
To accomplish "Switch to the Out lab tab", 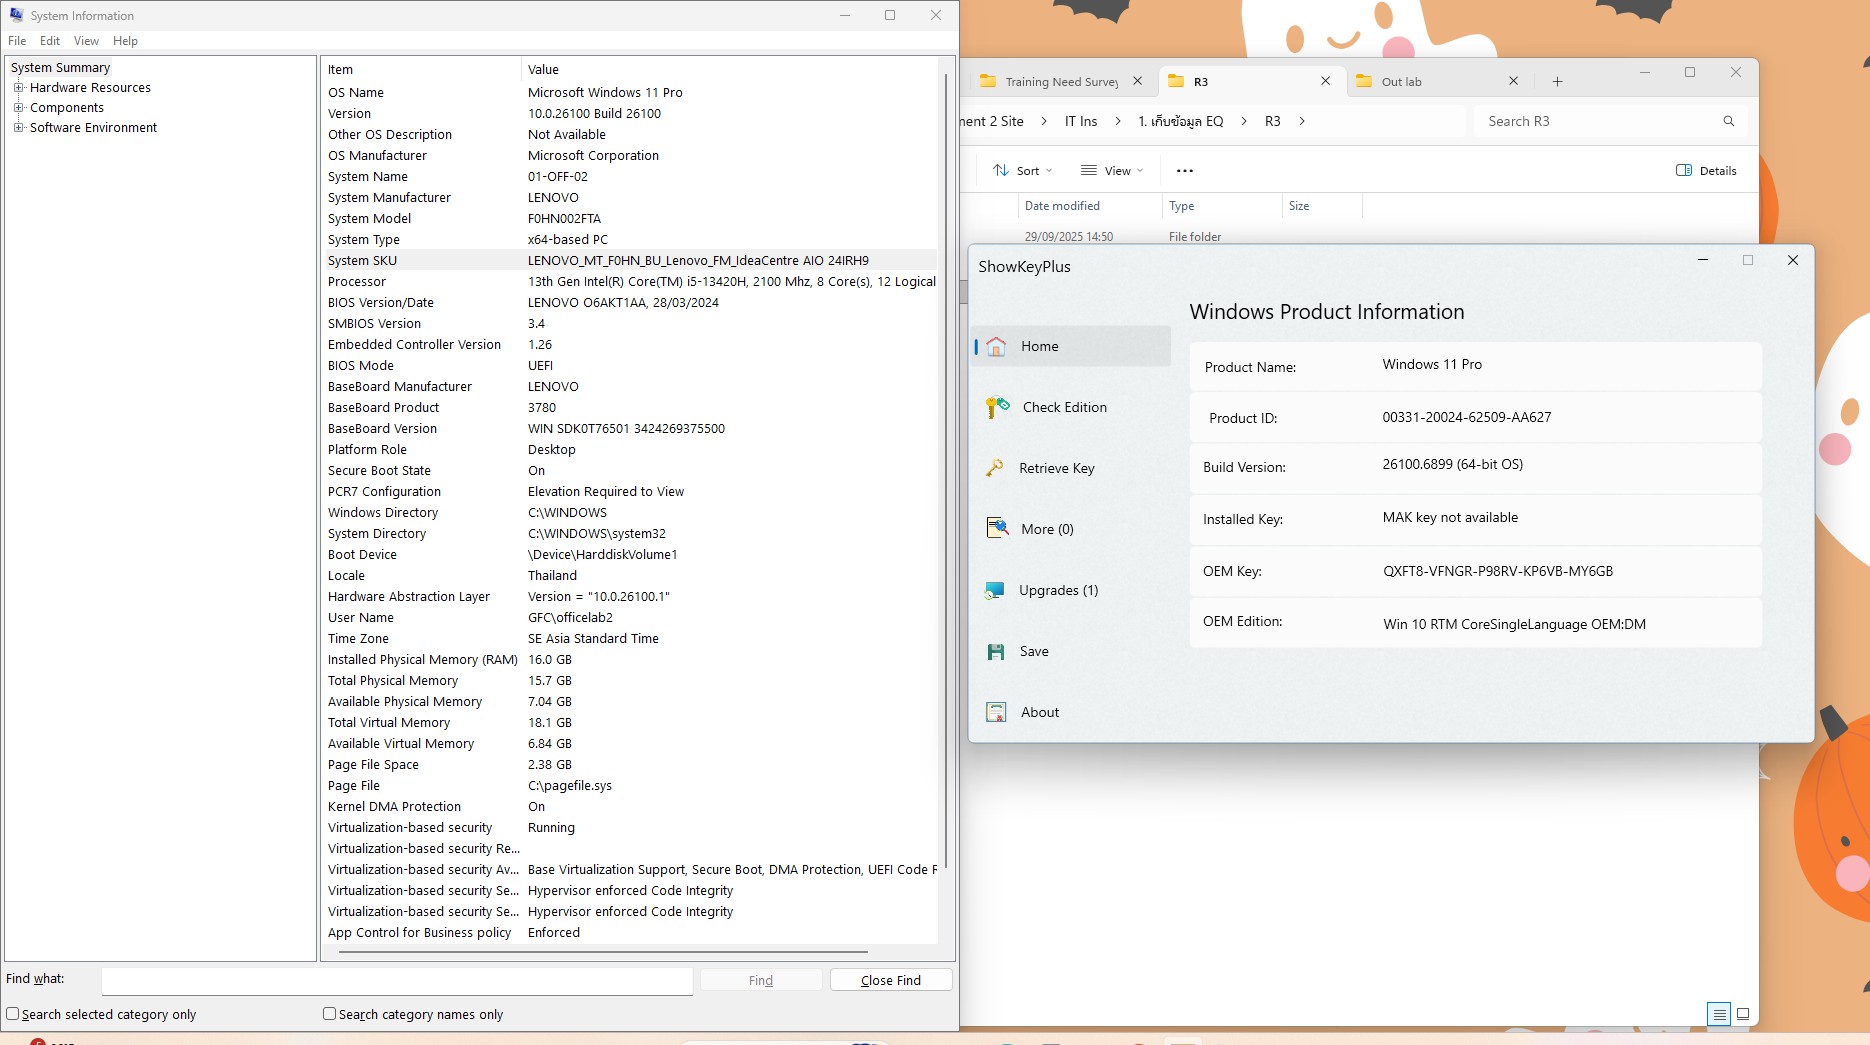I will [x=1401, y=82].
